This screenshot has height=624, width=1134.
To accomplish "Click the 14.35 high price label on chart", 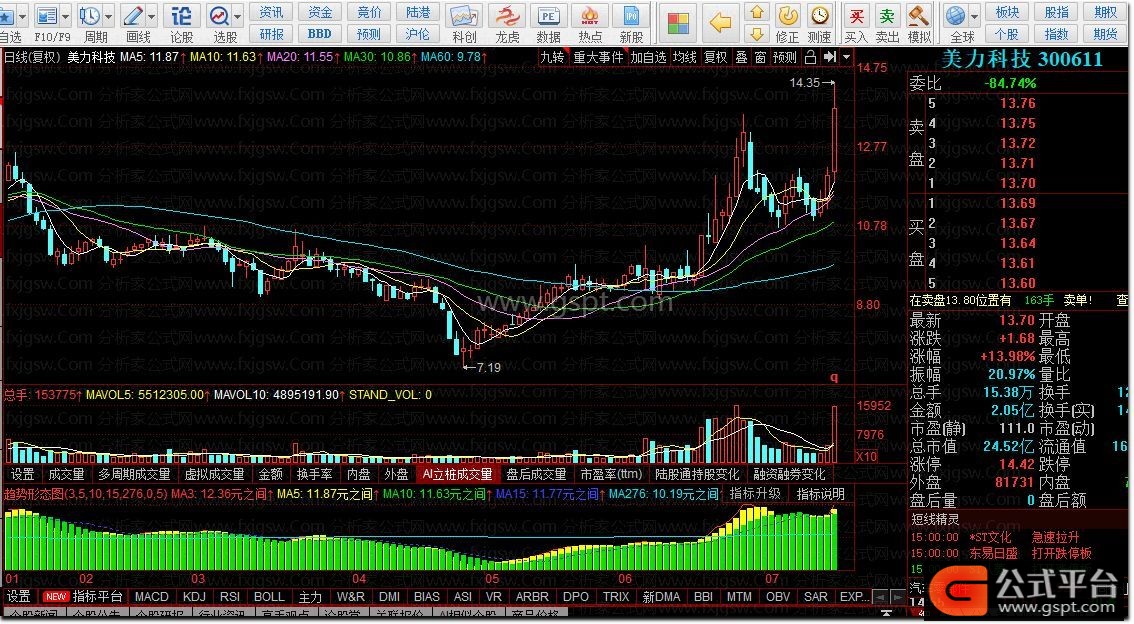I will [x=805, y=83].
